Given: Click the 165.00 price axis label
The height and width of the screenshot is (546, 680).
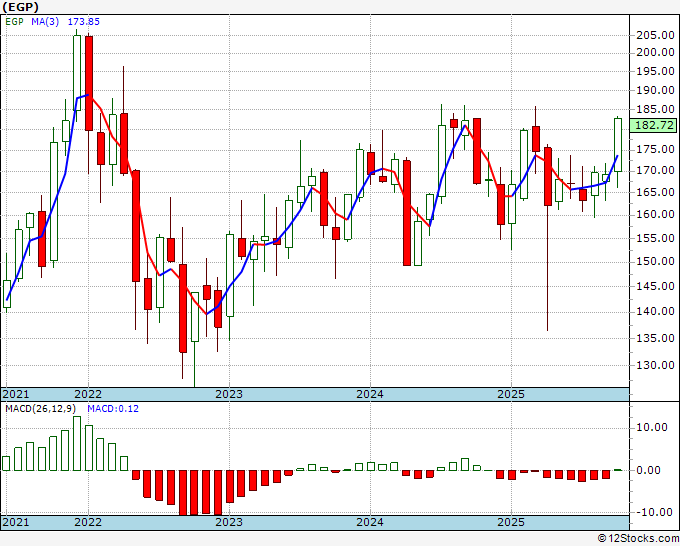Looking at the screenshot, I should click(655, 192).
